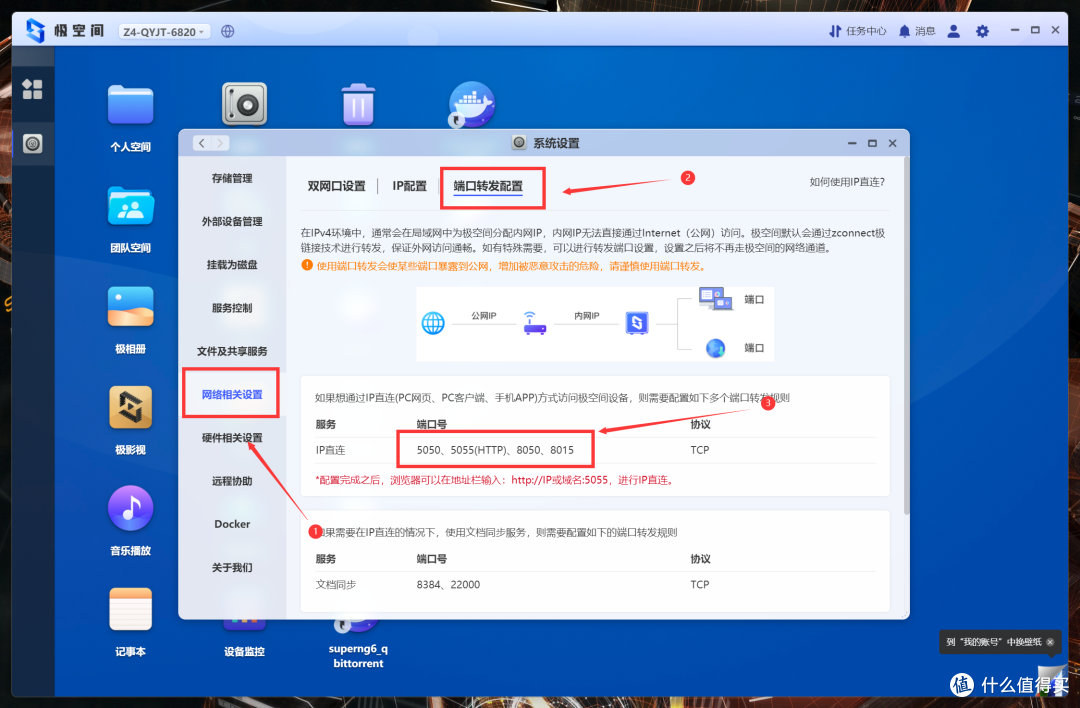Open the 音乐播放 music app
Screen dimensions: 1080x708
(x=130, y=508)
